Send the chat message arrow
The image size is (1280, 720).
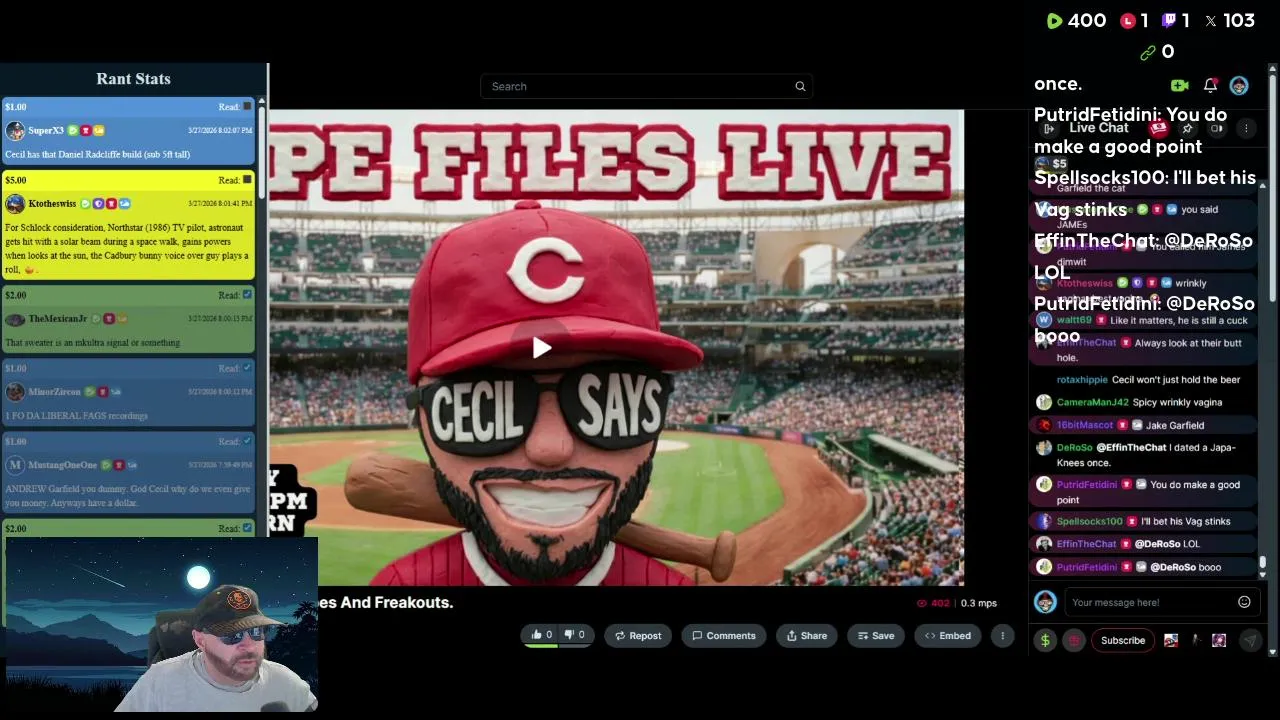(x=1250, y=641)
